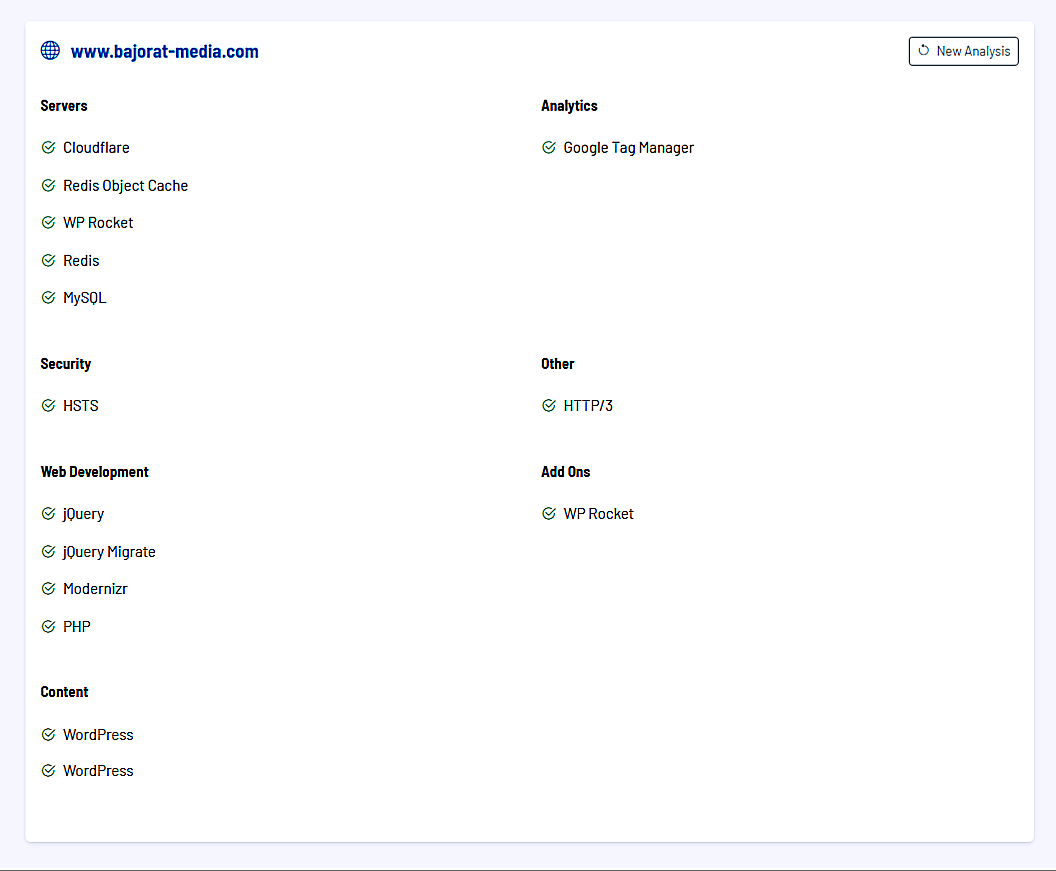Select WP Rocket in the Servers list
This screenshot has width=1056, height=871.
98,223
